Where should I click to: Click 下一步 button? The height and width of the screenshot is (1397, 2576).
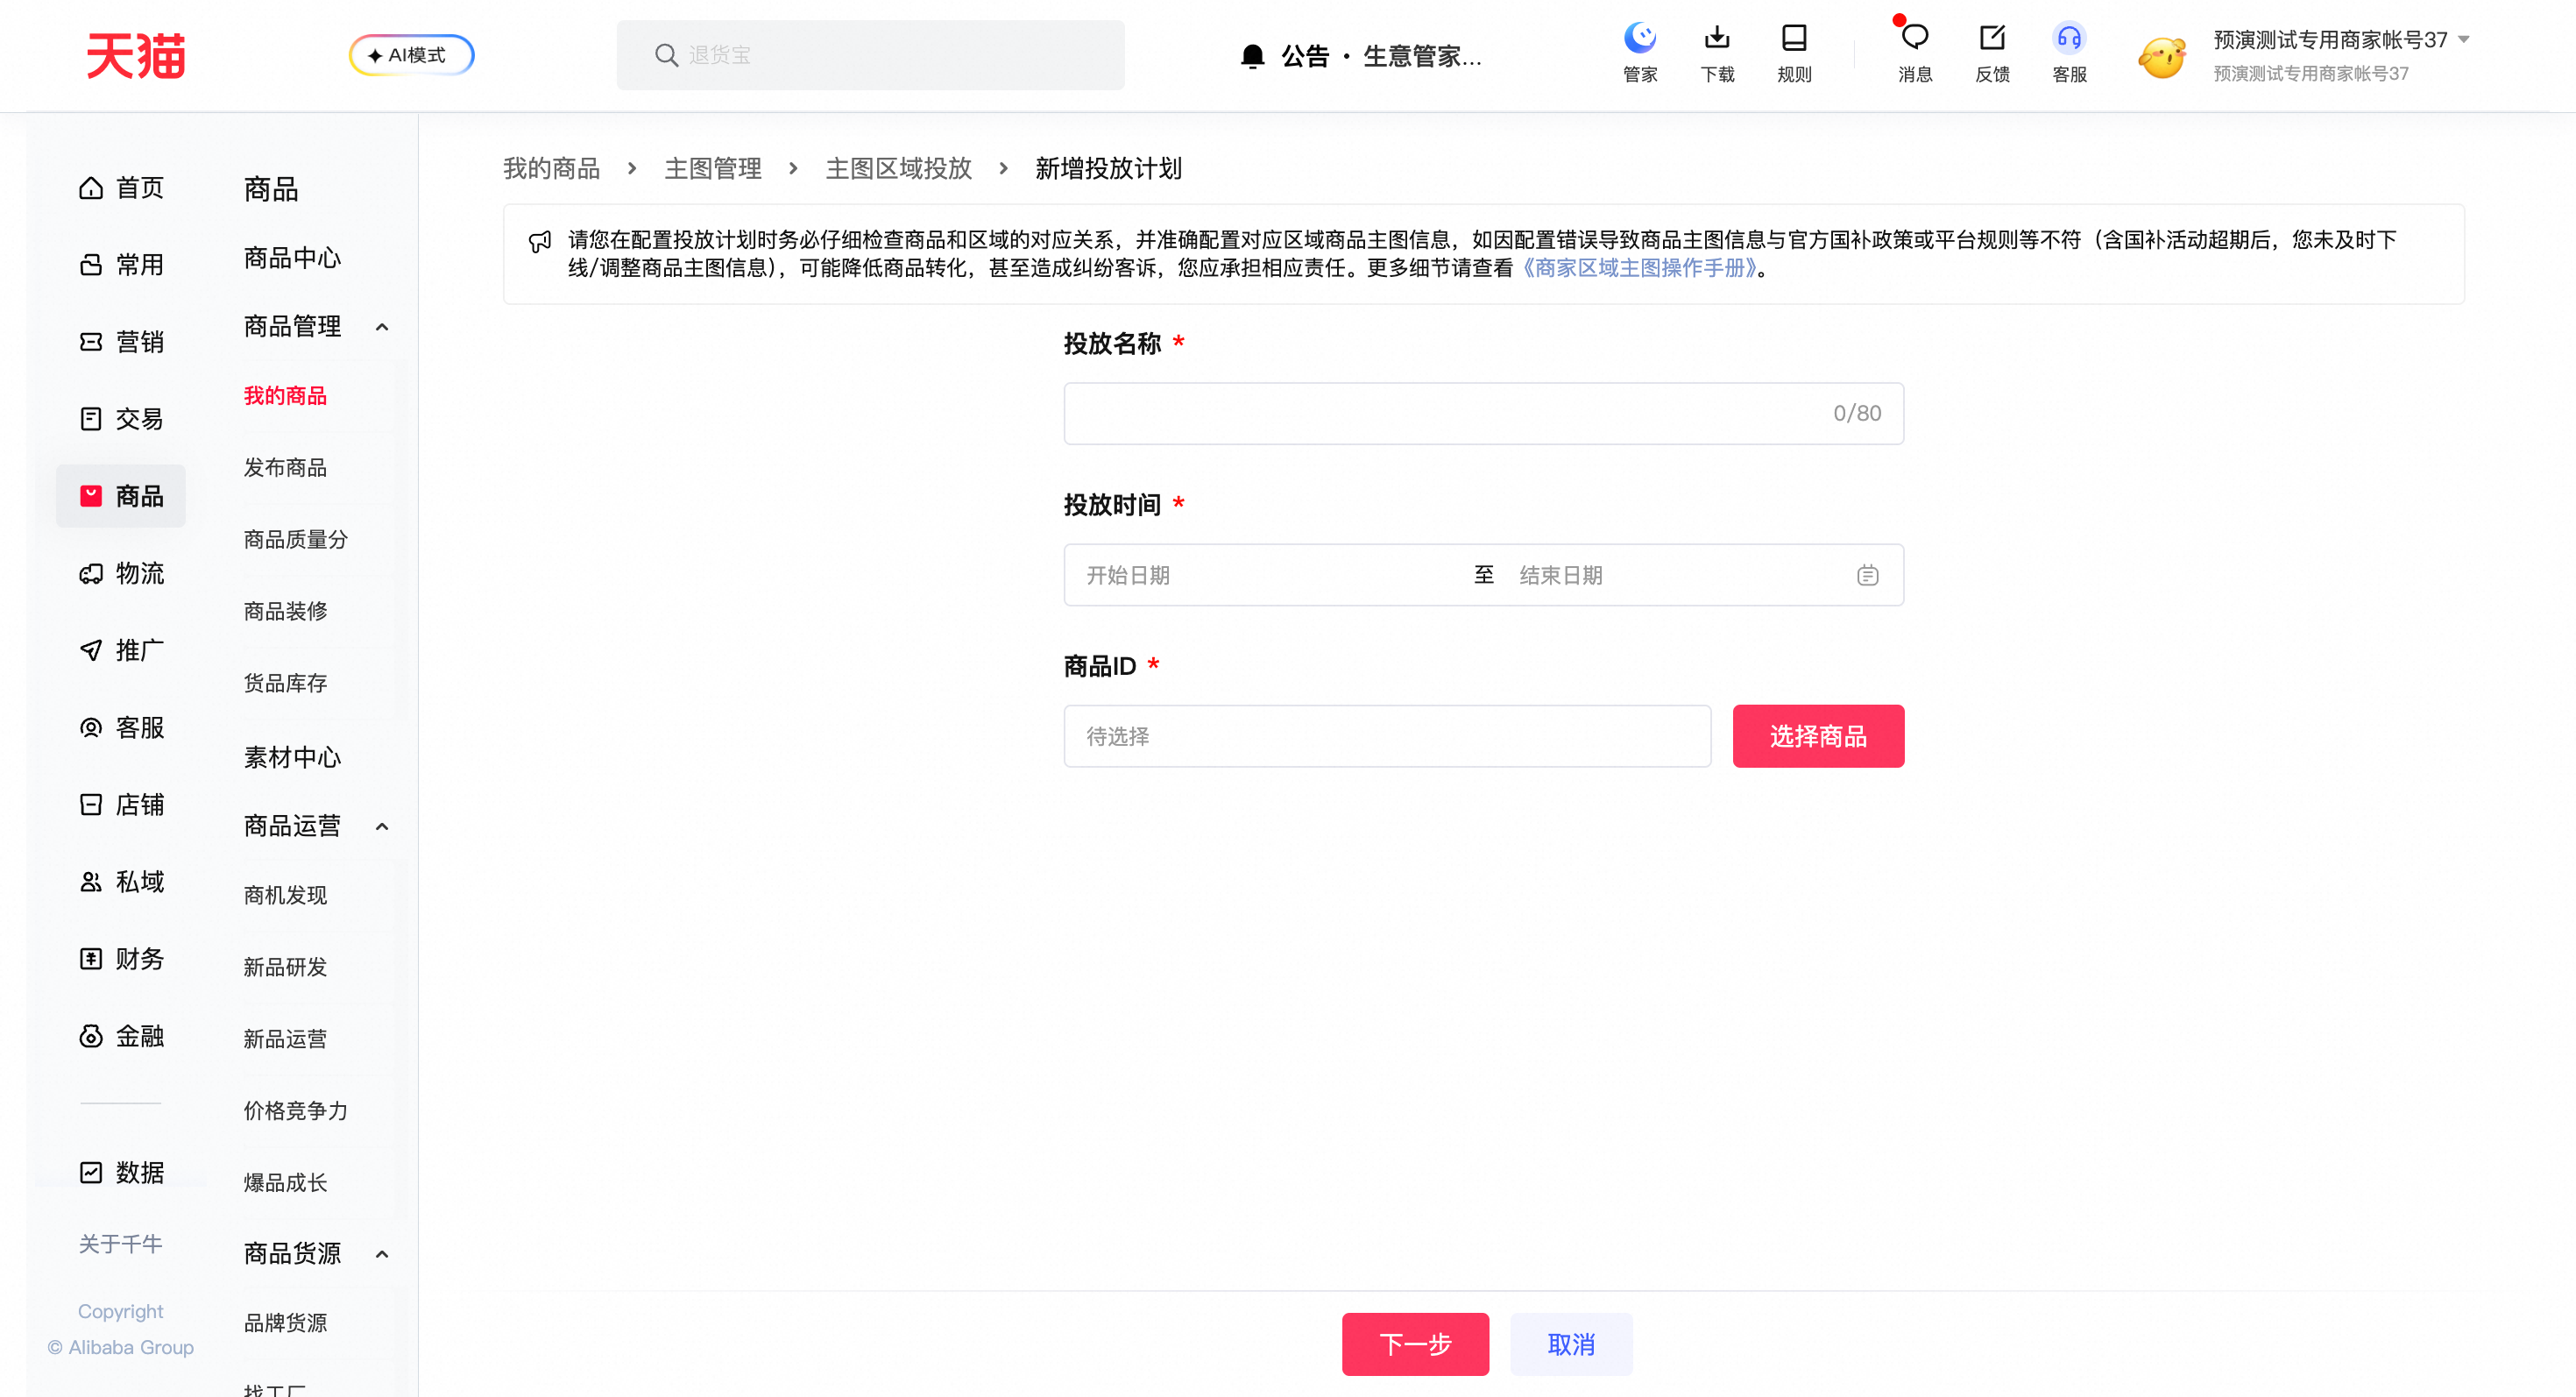[1415, 1344]
